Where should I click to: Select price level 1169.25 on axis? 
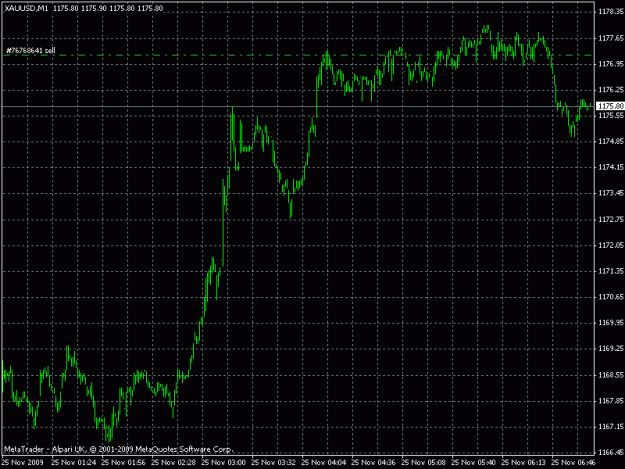pyautogui.click(x=611, y=349)
